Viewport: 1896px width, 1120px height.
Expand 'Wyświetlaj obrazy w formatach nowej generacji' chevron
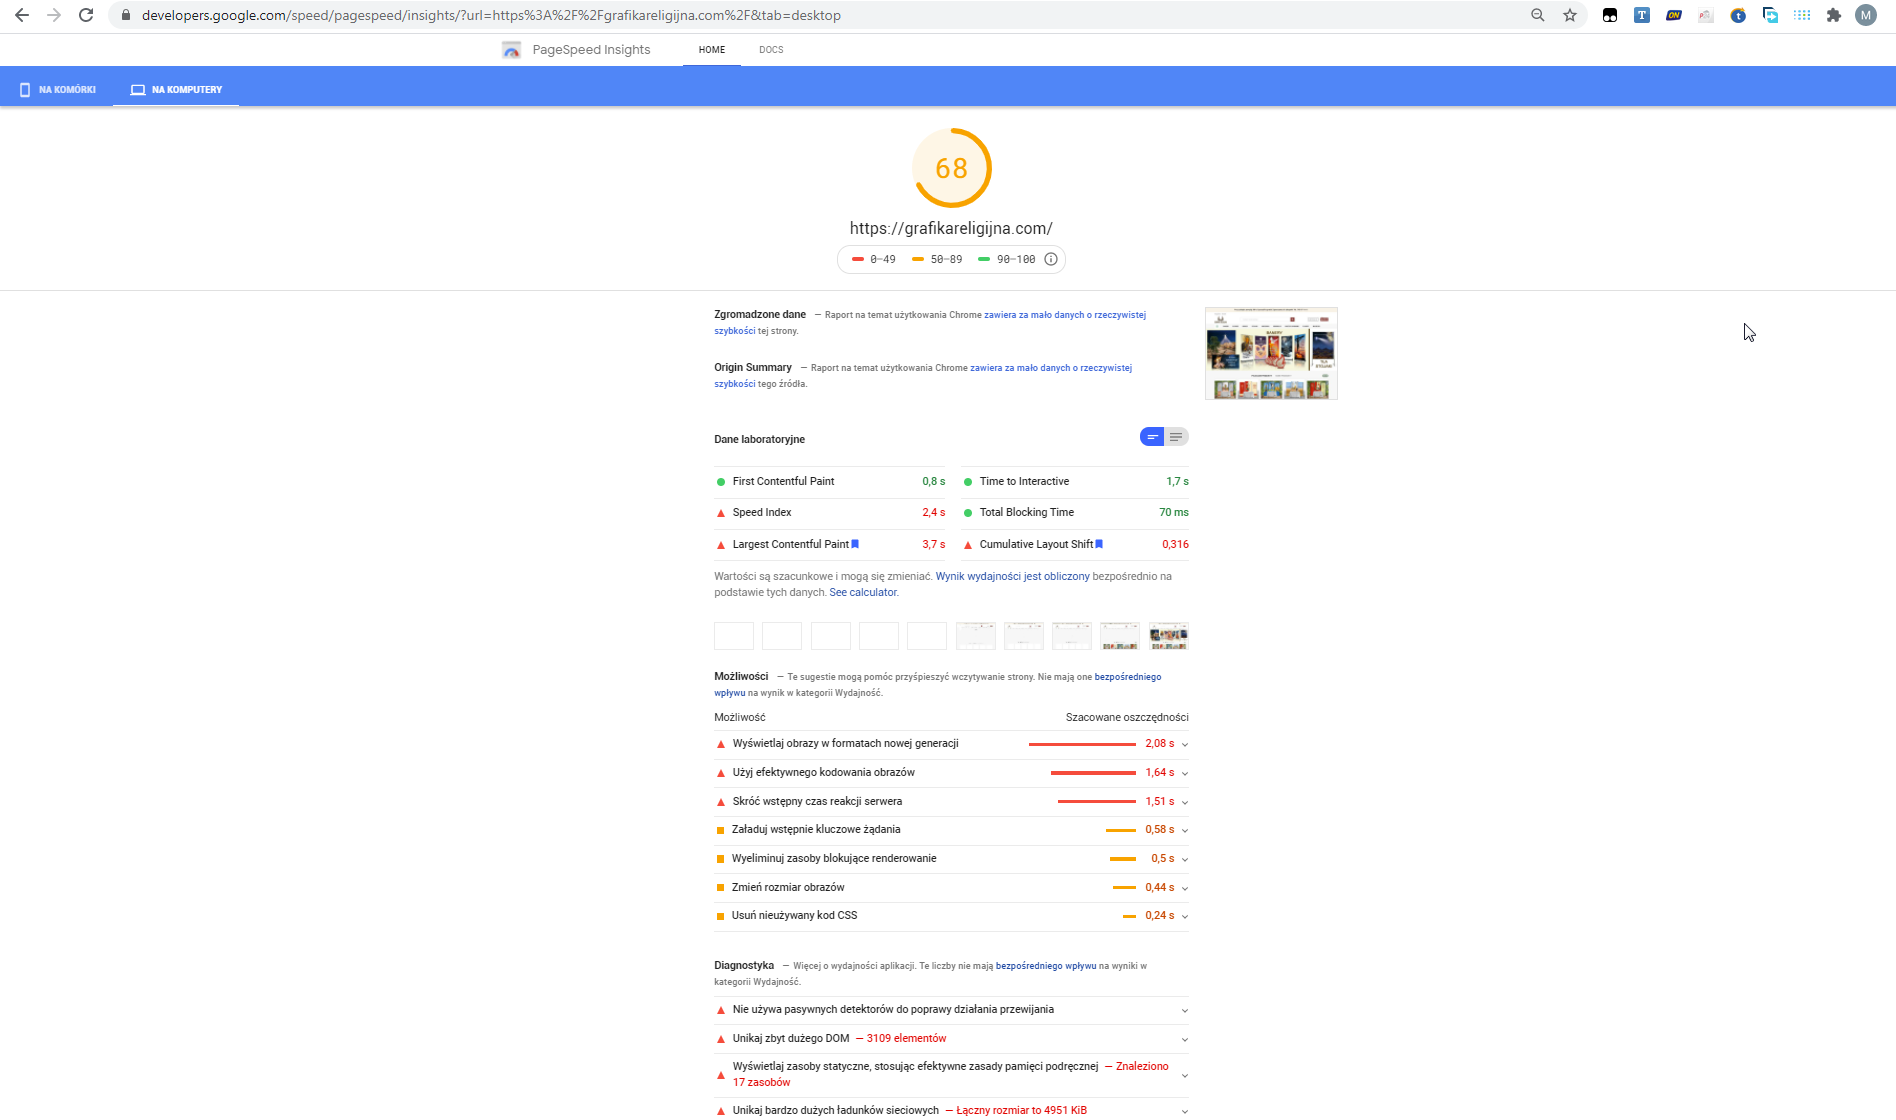(1185, 744)
